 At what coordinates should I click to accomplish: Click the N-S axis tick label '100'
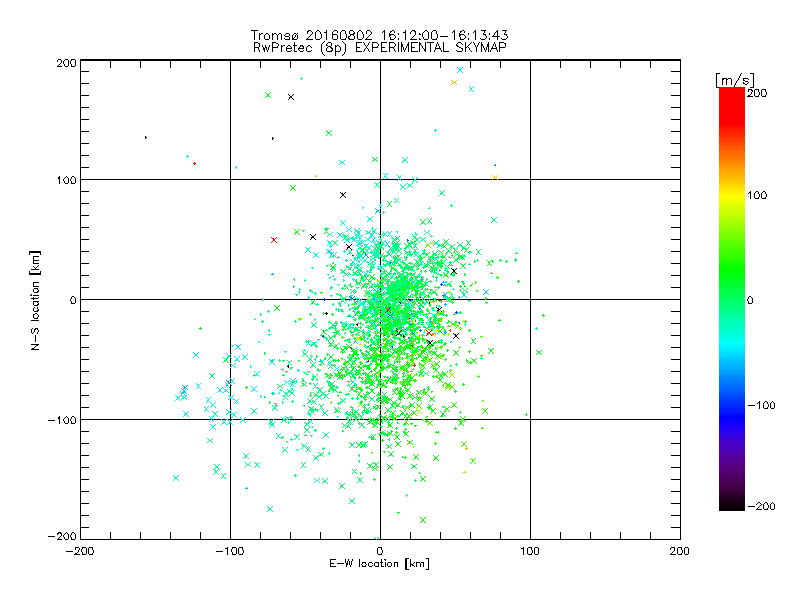click(66, 180)
